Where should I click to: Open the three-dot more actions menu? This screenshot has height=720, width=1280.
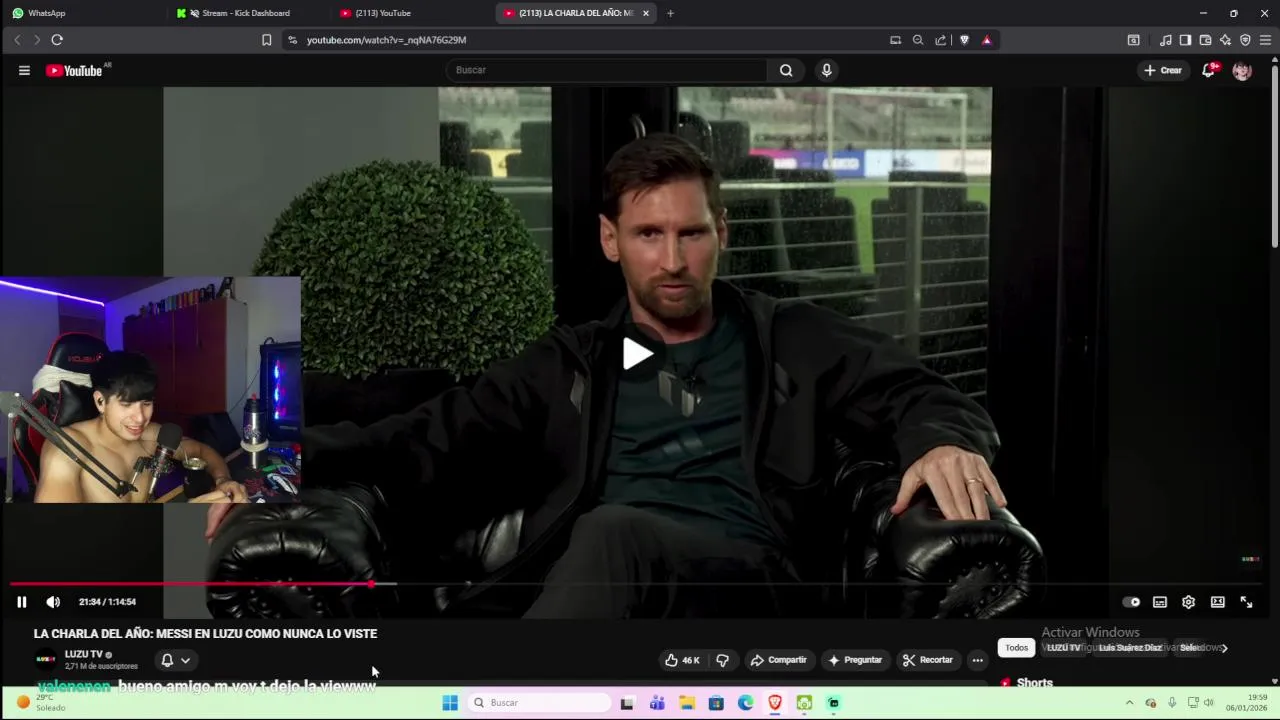click(x=978, y=660)
